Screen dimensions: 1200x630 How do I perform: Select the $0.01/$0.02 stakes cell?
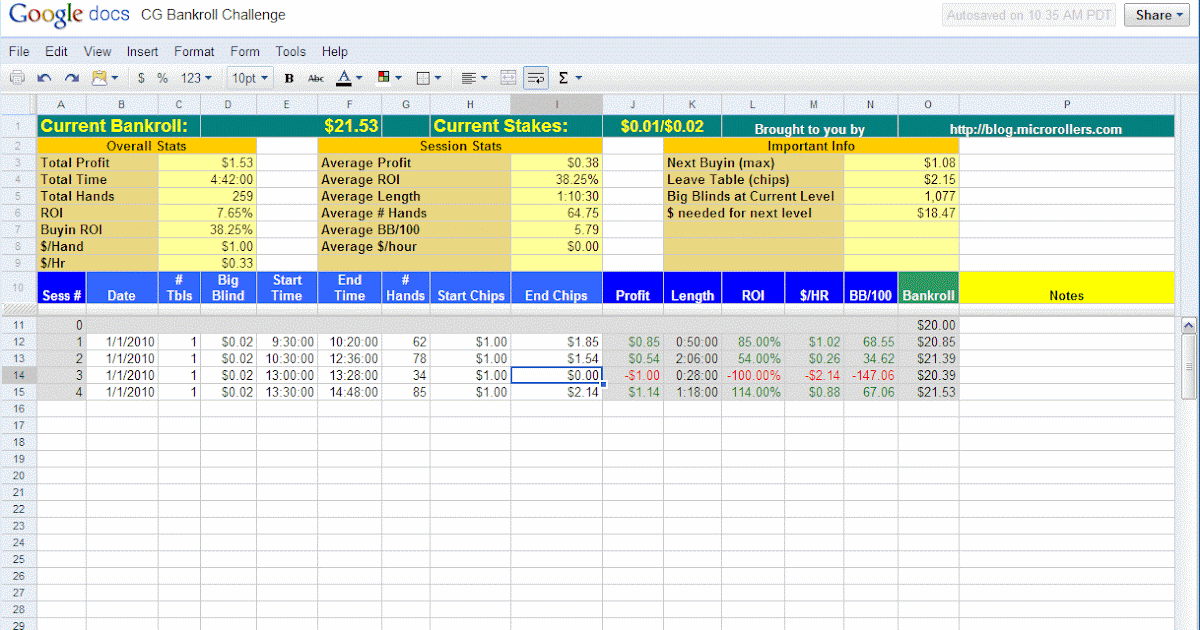point(662,126)
